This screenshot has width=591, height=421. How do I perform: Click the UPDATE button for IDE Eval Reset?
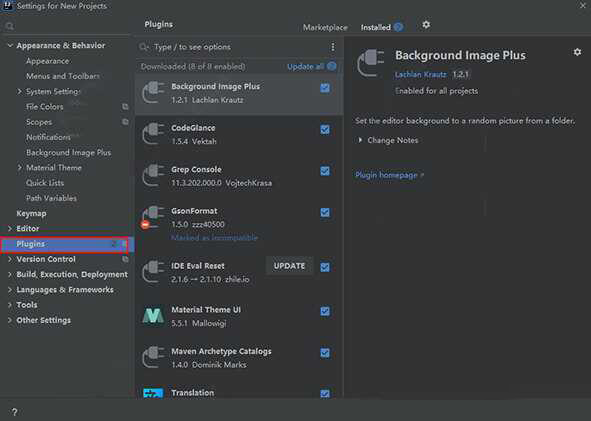pyautogui.click(x=289, y=266)
